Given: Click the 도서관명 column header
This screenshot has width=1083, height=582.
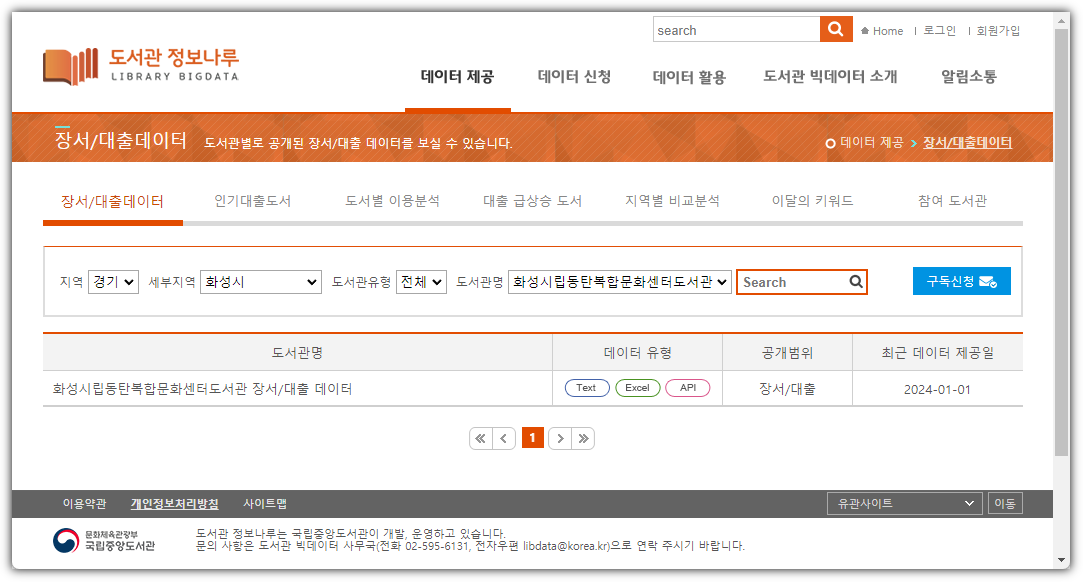Looking at the screenshot, I should click(x=297, y=353).
